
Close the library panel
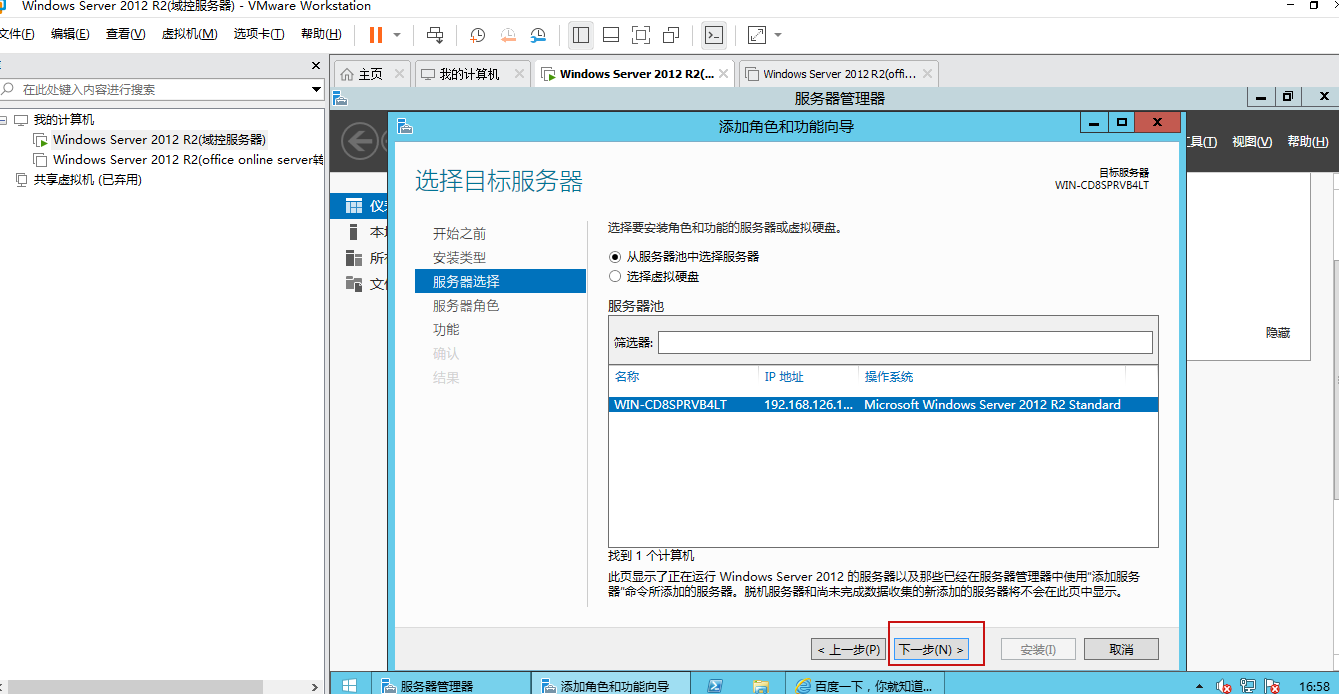316,66
